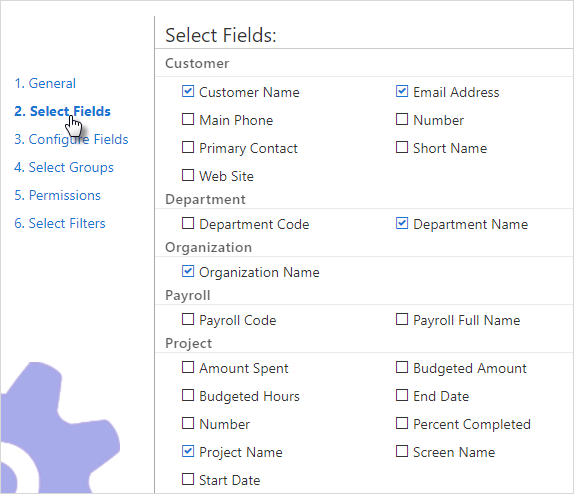Tick the Department Code checkbox

click(188, 223)
